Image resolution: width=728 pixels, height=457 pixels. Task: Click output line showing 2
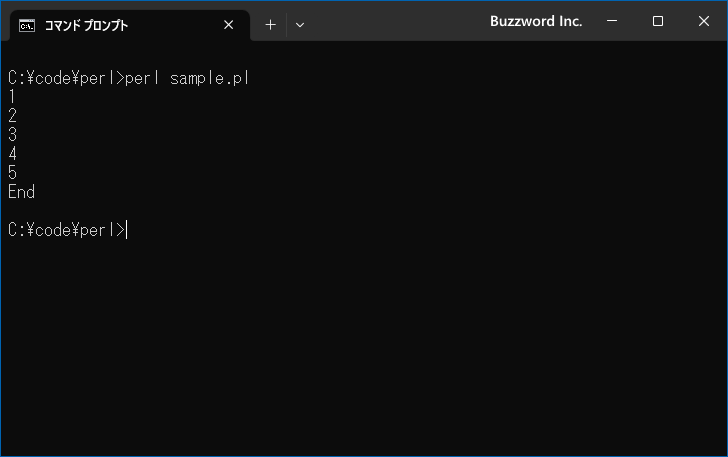[12, 116]
